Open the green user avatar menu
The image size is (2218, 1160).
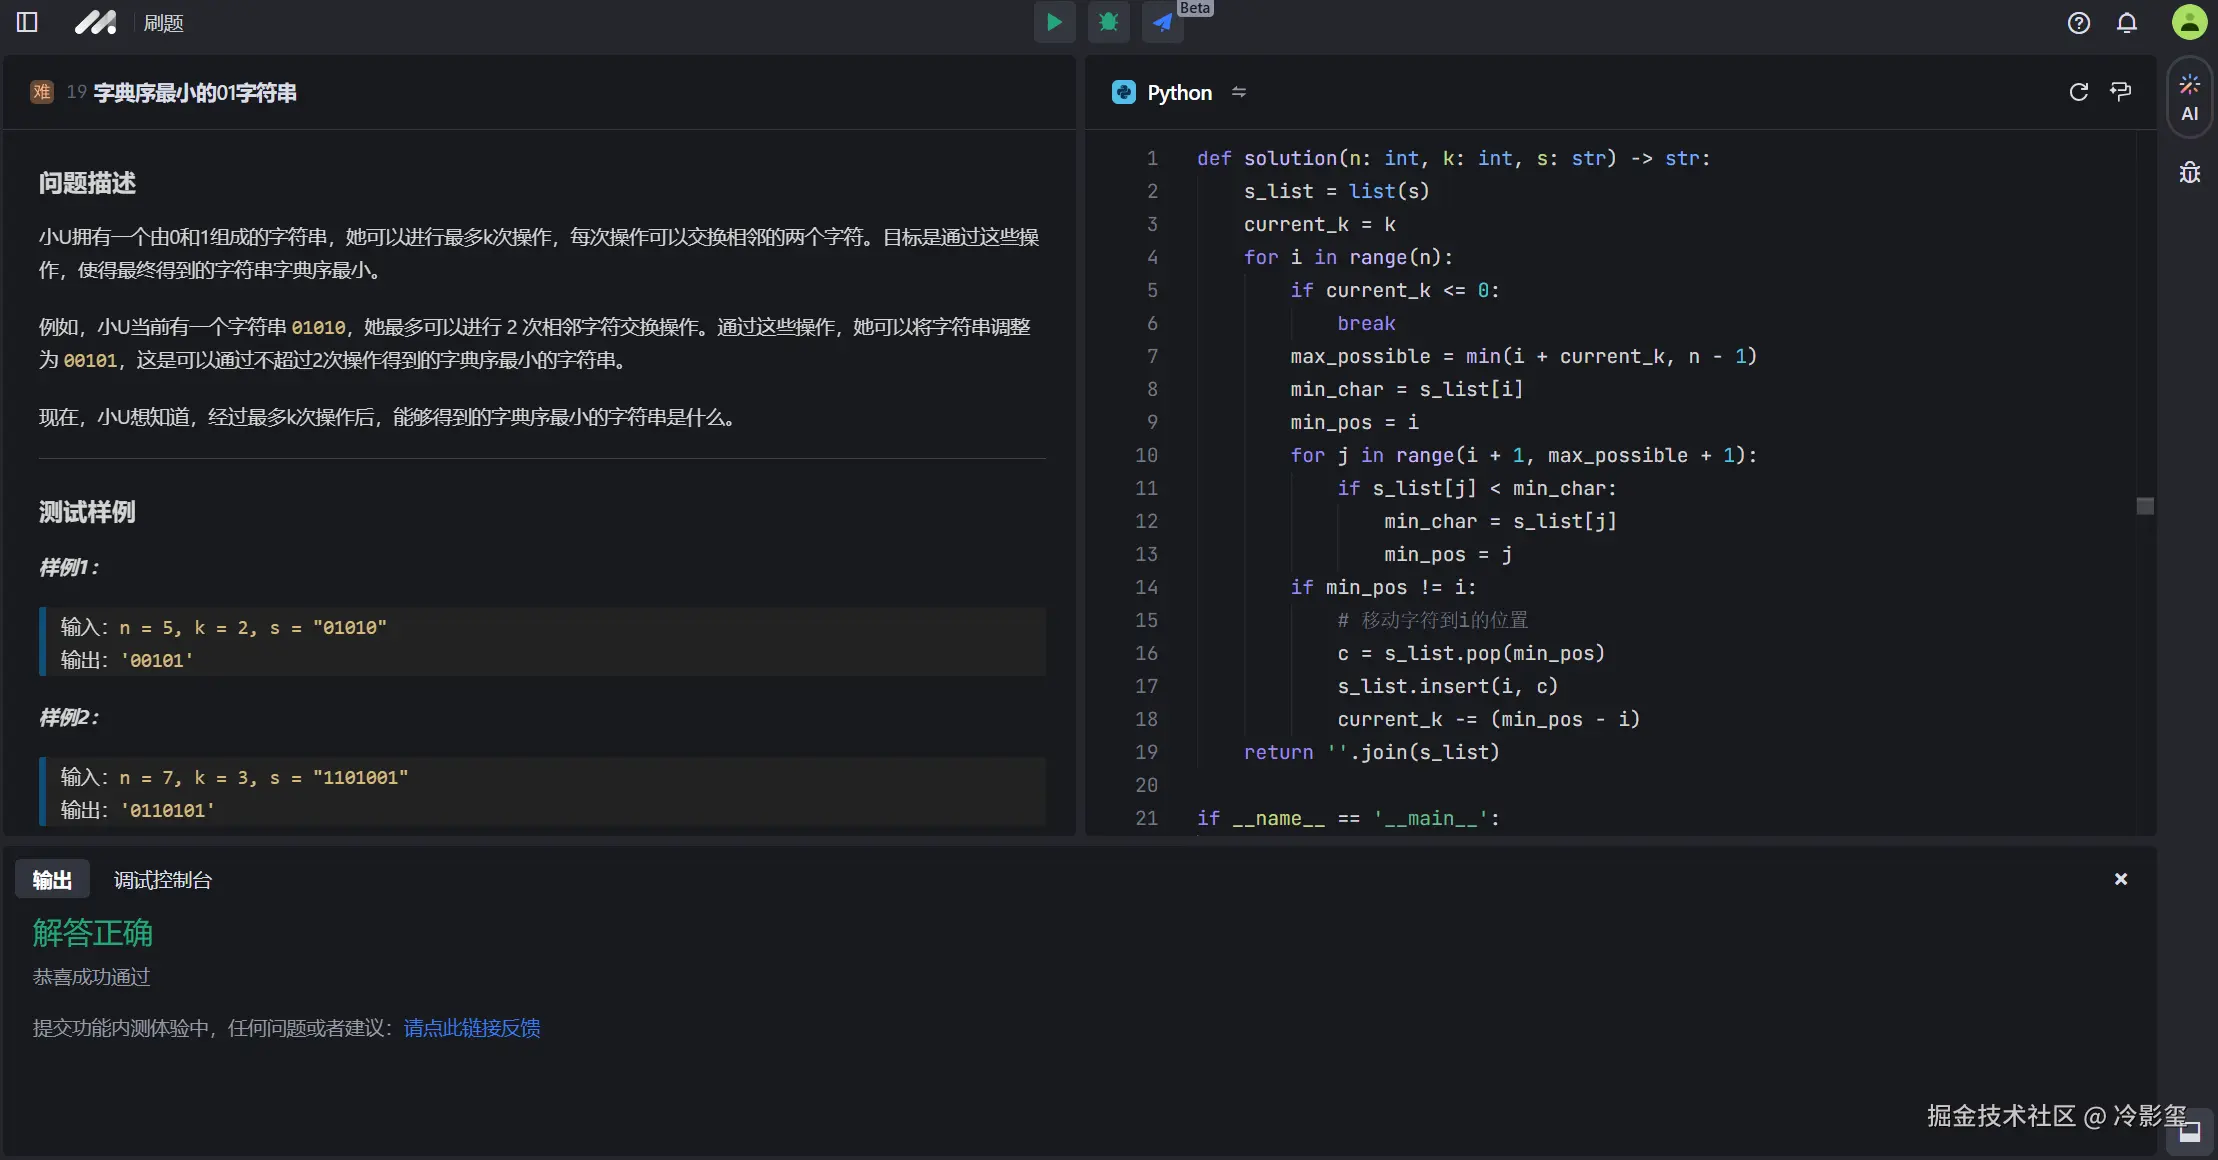2189,22
